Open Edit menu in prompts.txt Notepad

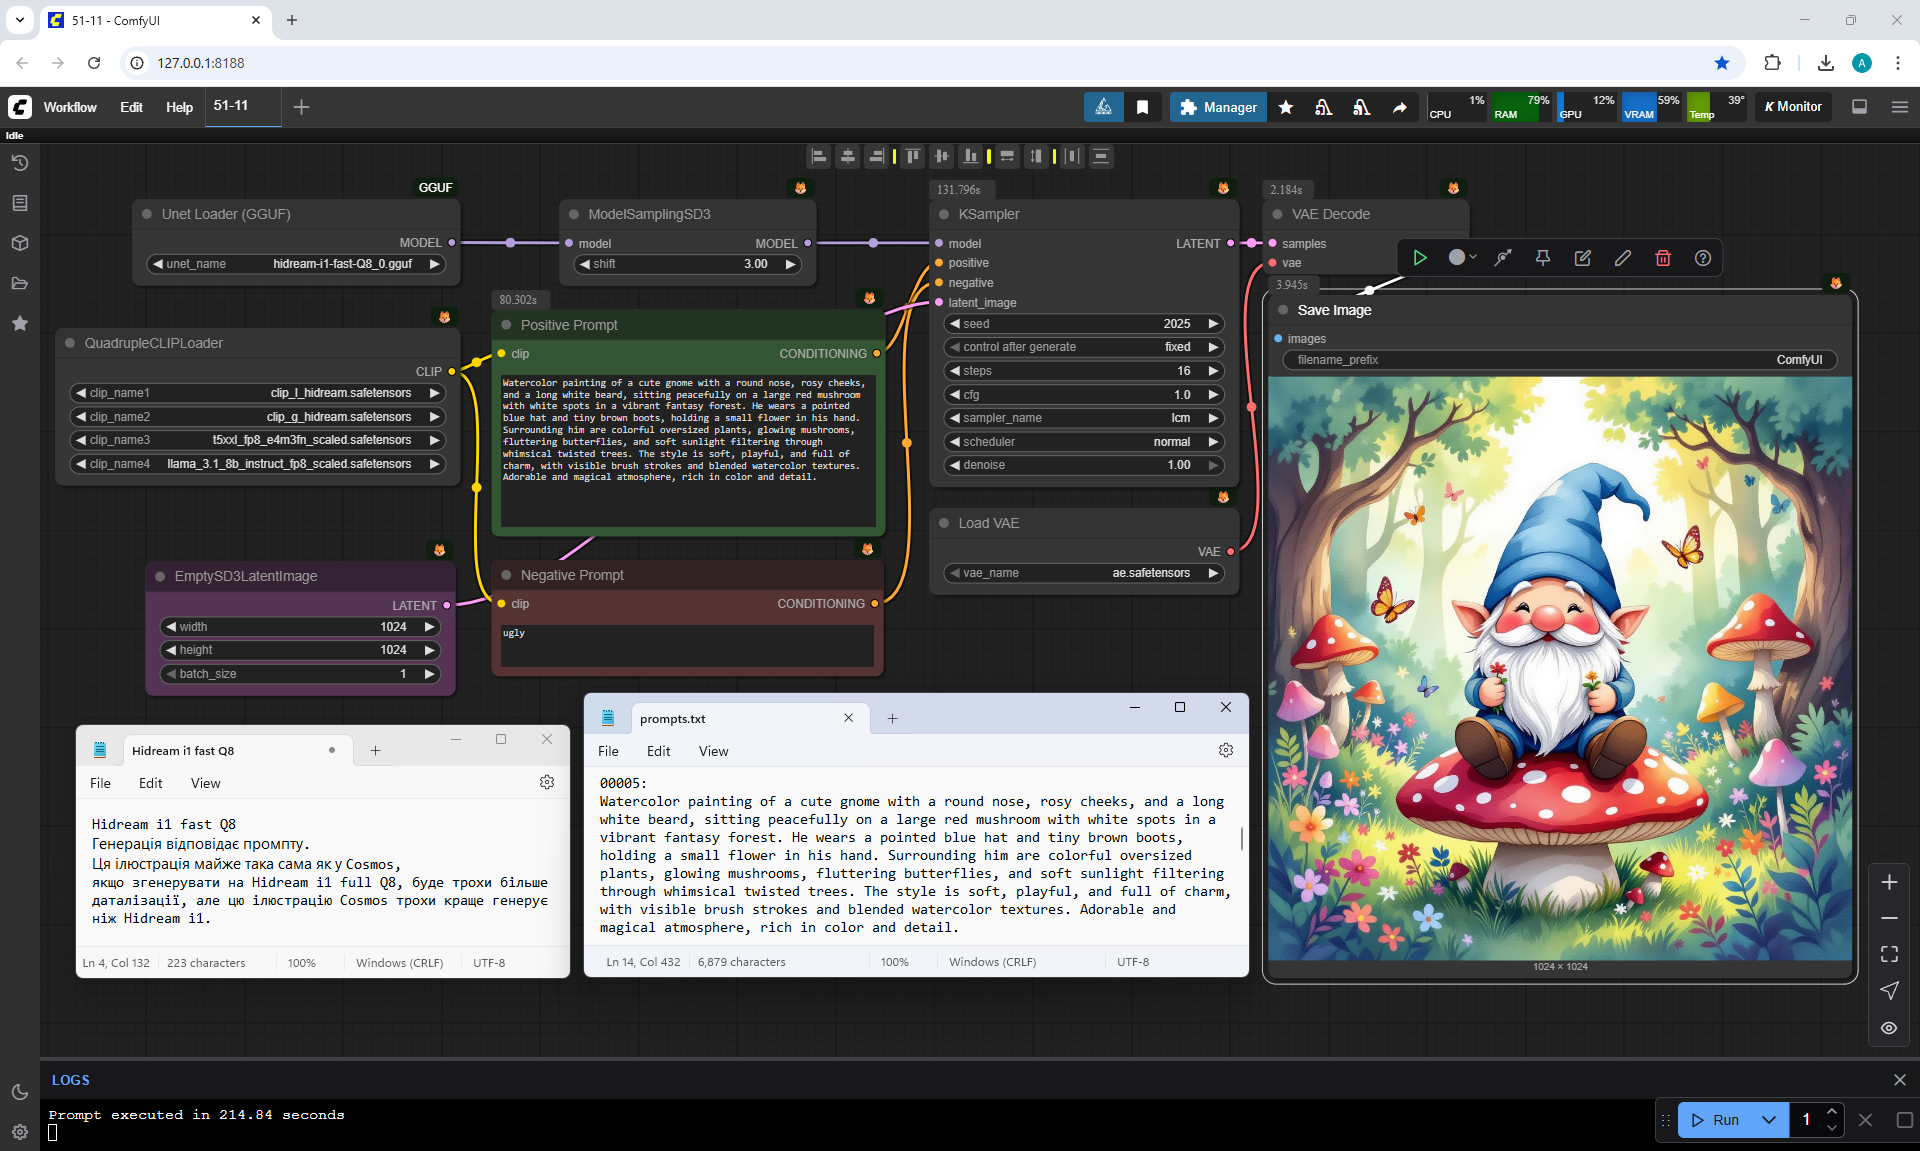tap(658, 751)
